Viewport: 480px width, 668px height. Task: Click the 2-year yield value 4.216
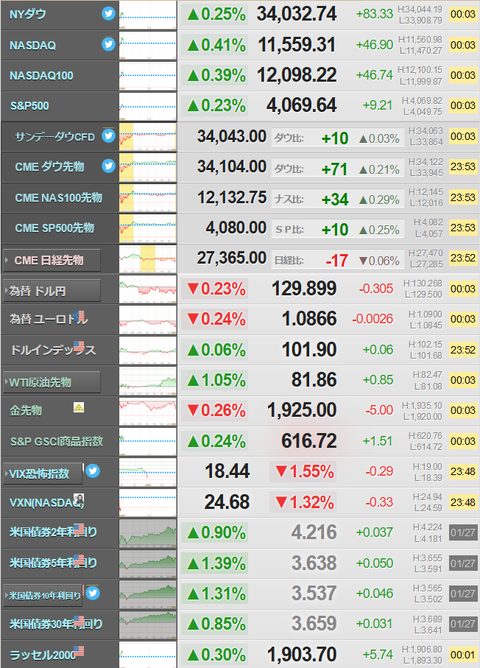314,532
